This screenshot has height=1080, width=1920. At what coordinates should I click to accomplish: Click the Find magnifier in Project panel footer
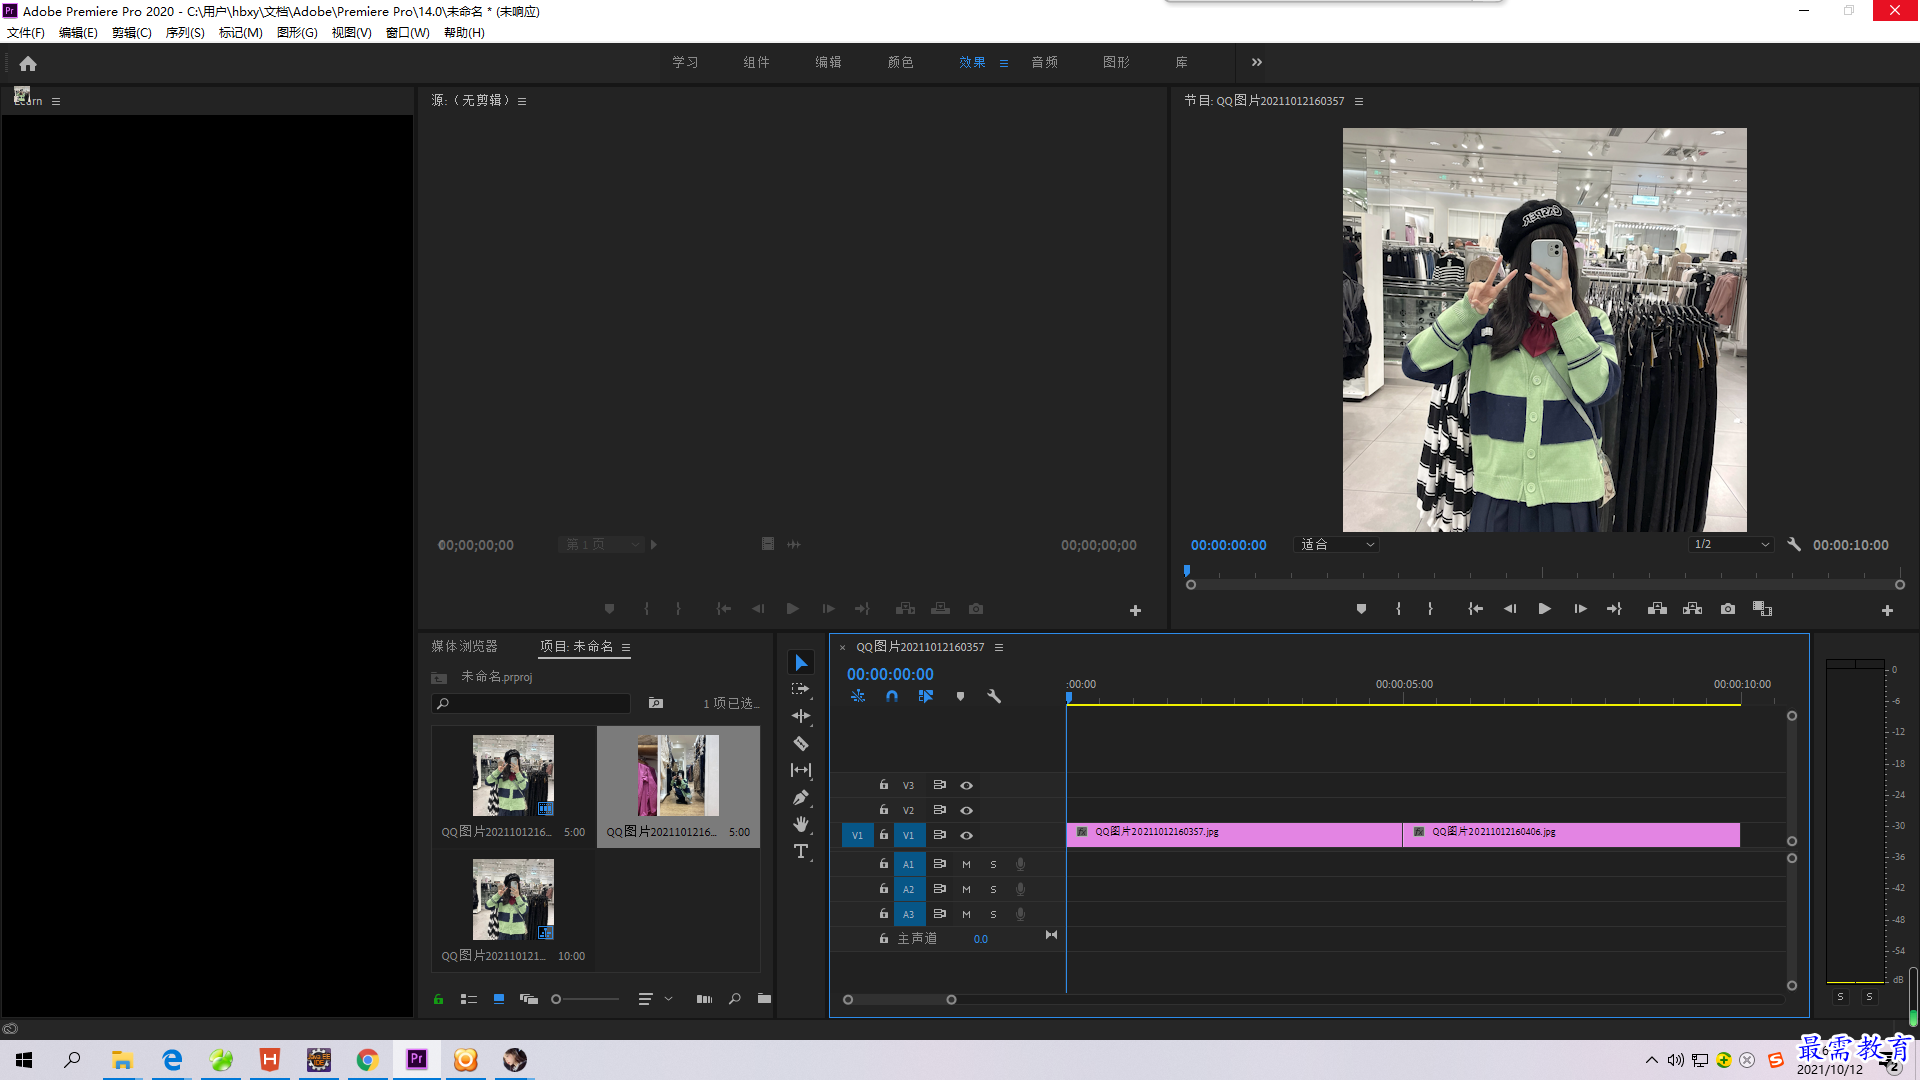tap(735, 998)
